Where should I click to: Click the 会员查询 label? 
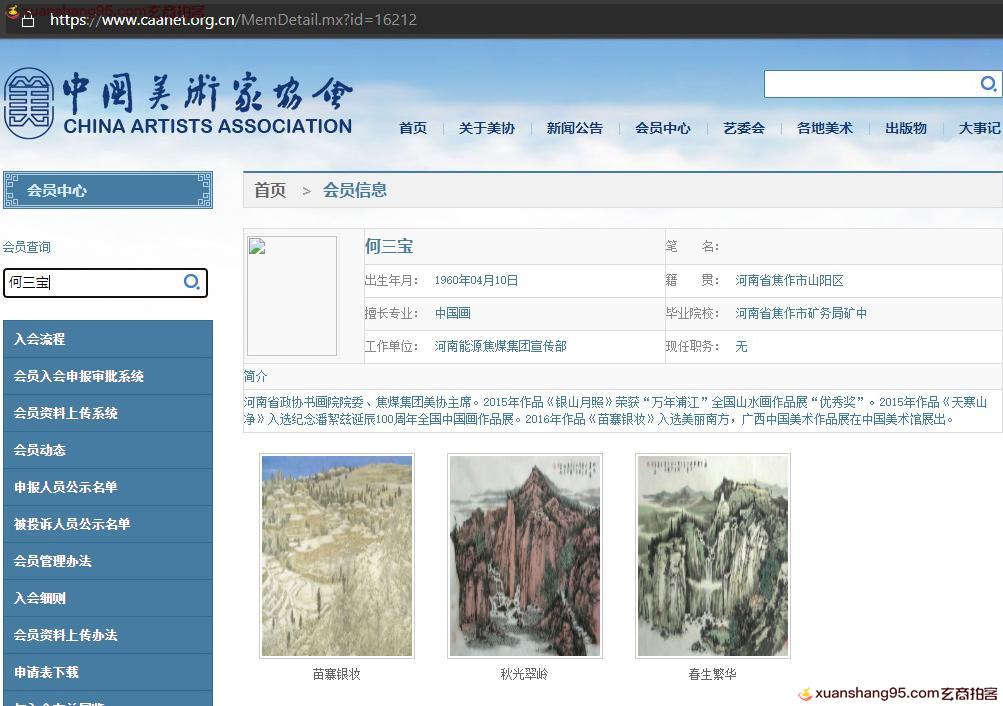[26, 247]
